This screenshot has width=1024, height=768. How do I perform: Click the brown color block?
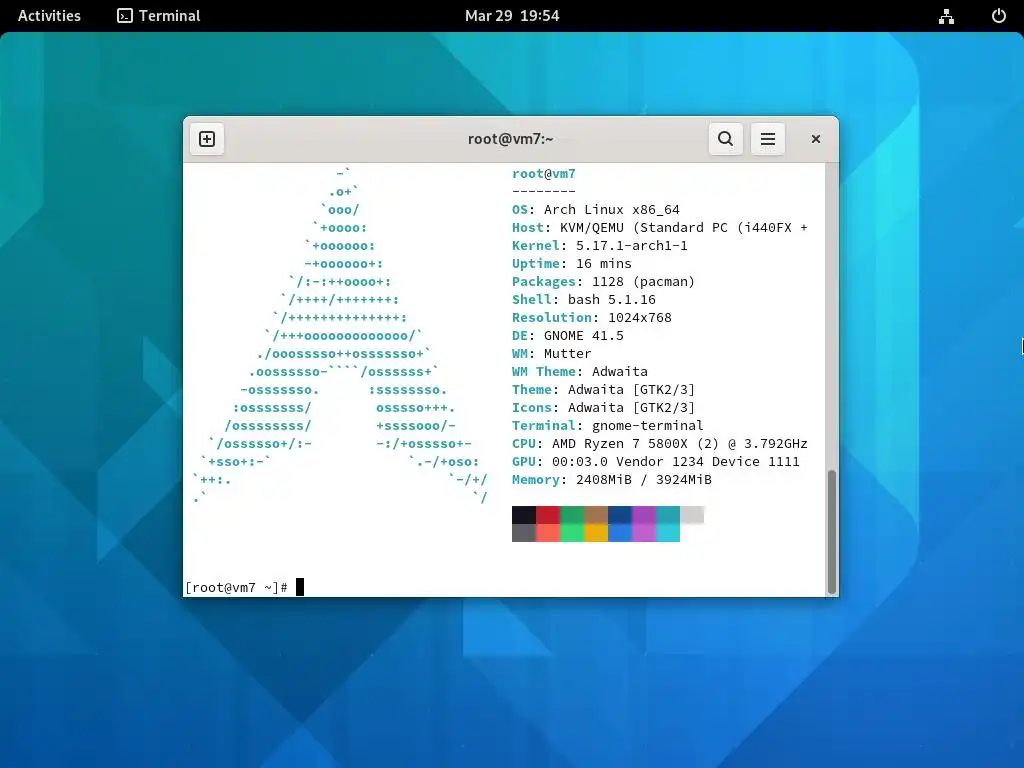pos(596,515)
